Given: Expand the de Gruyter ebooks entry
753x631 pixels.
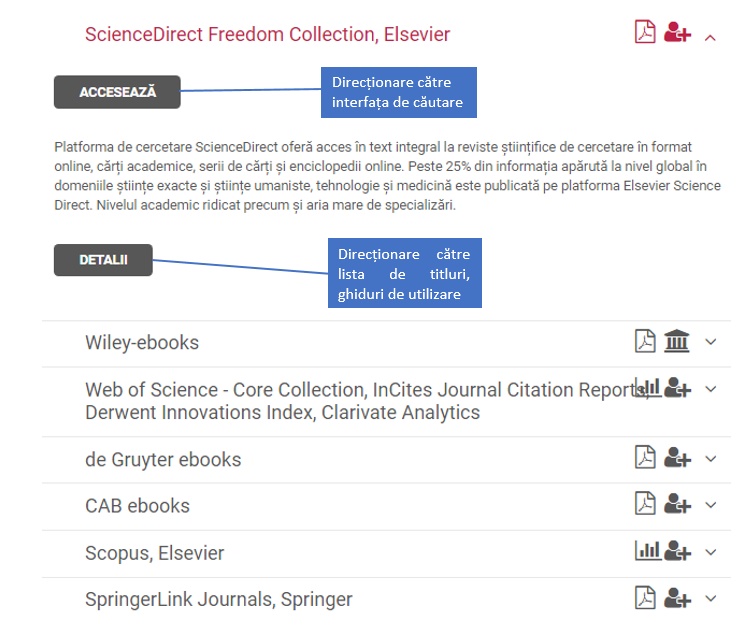Looking at the screenshot, I should tap(710, 459).
